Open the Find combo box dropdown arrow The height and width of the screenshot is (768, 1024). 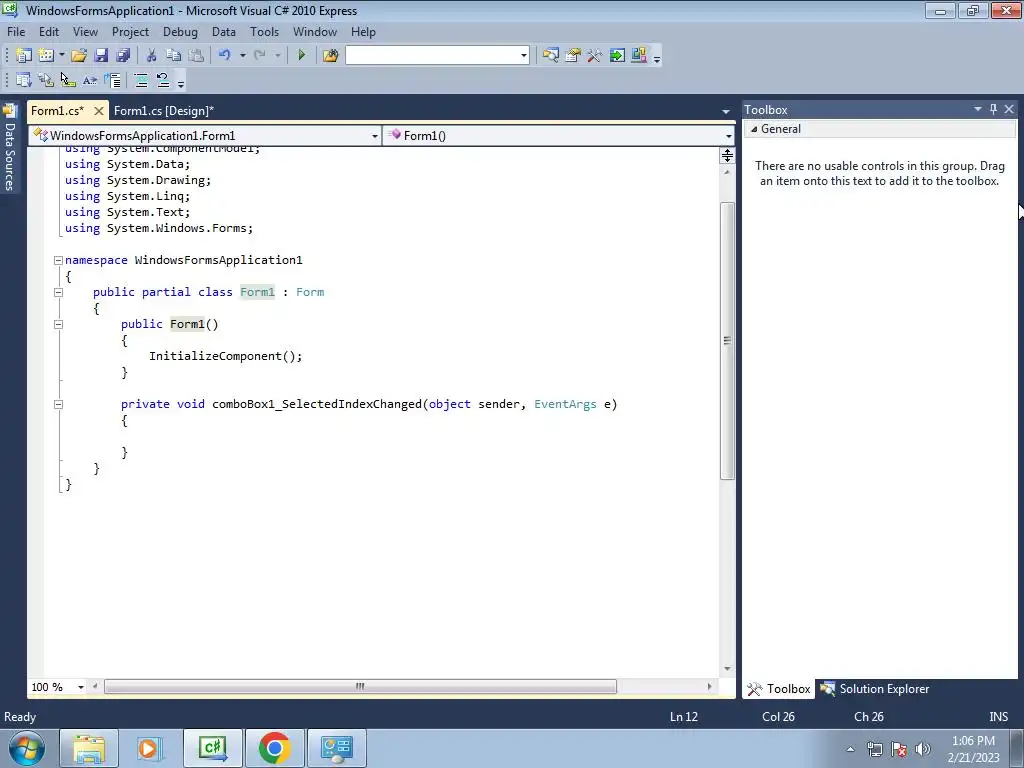tap(523, 56)
